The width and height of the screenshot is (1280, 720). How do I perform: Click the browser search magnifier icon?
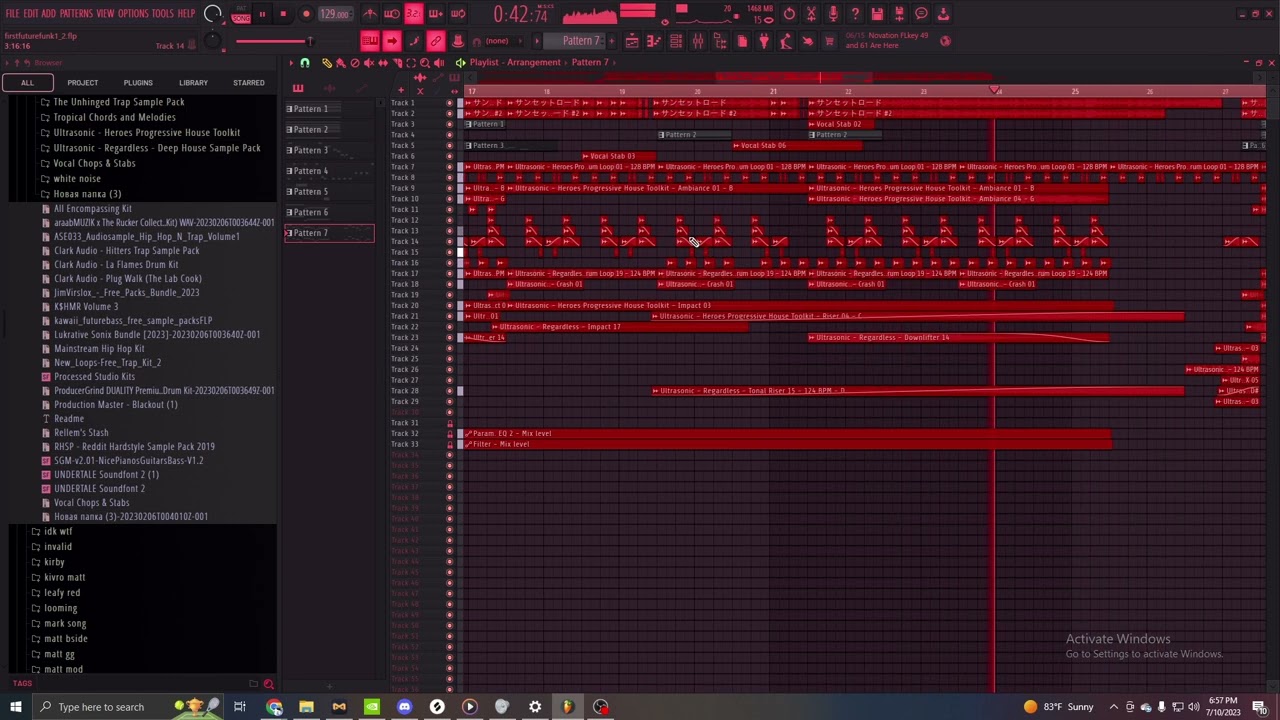(268, 684)
